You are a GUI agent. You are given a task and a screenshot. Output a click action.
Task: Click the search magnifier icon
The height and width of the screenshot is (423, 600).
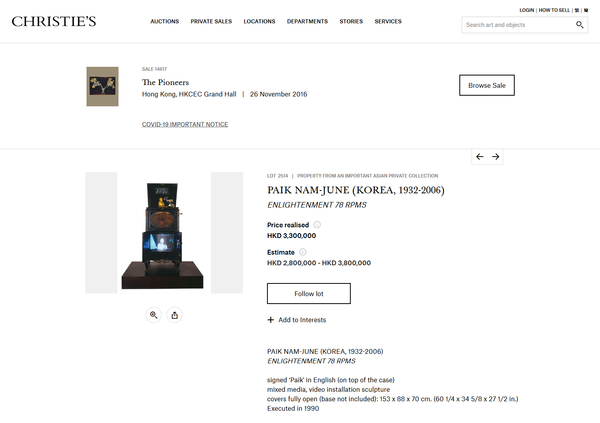[579, 25]
